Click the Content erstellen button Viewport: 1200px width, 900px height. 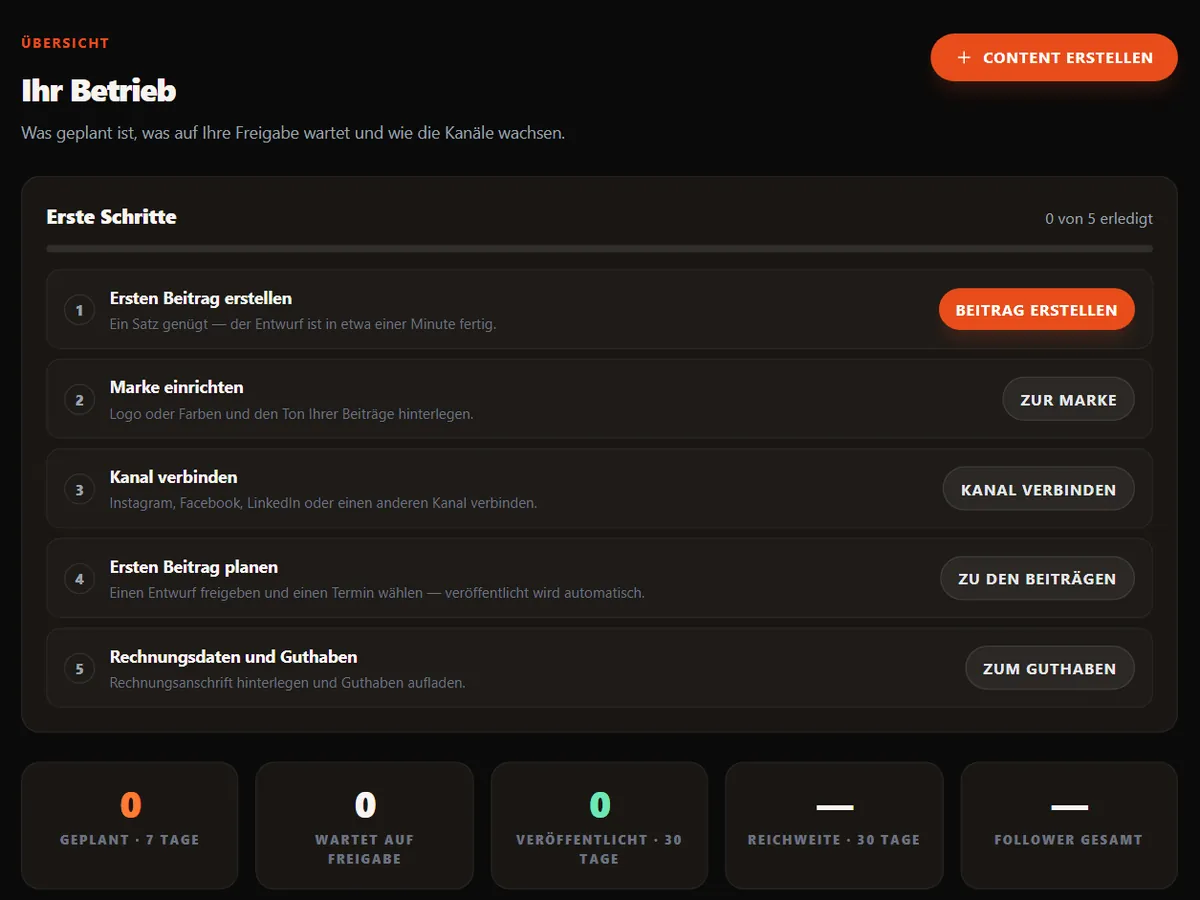pyautogui.click(x=1054, y=58)
